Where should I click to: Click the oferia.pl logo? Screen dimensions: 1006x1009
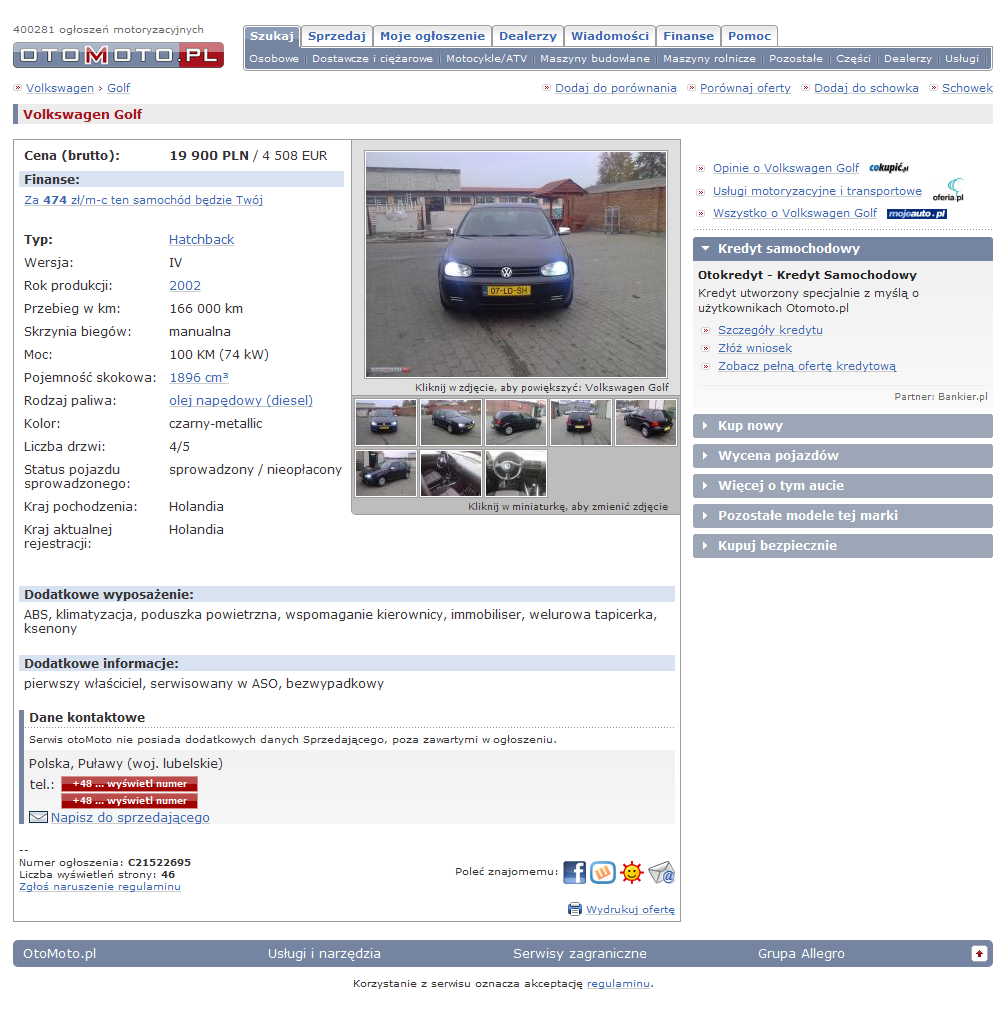948,190
